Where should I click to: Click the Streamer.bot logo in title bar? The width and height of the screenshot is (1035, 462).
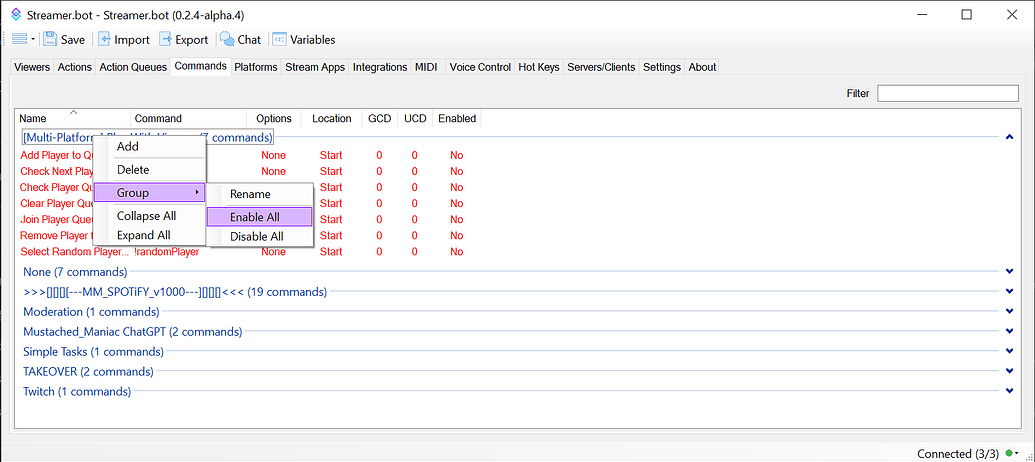coord(15,14)
